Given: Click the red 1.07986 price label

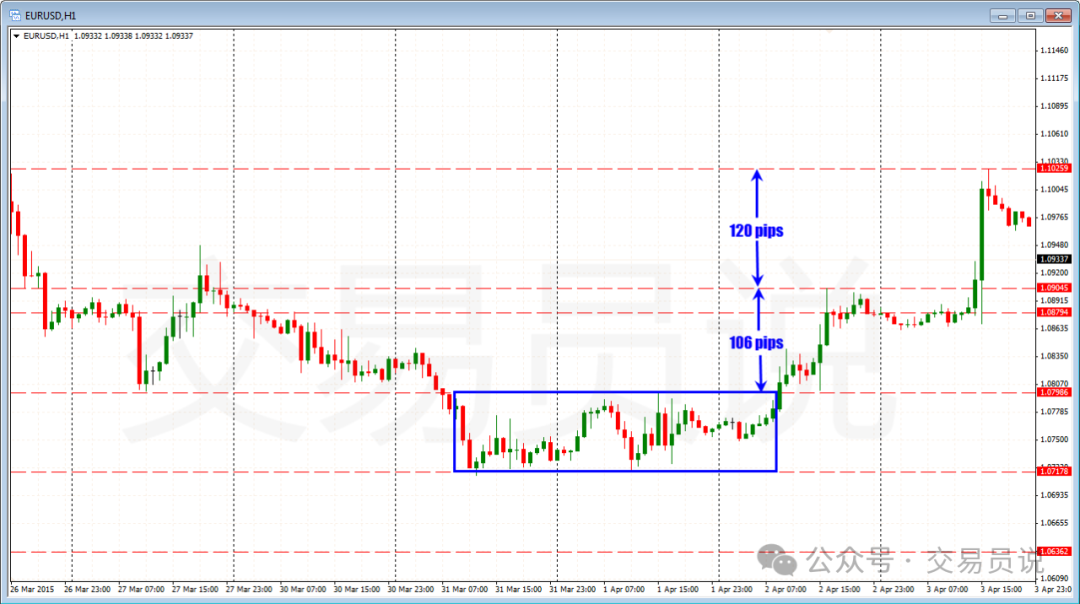Looking at the screenshot, I should (1054, 393).
